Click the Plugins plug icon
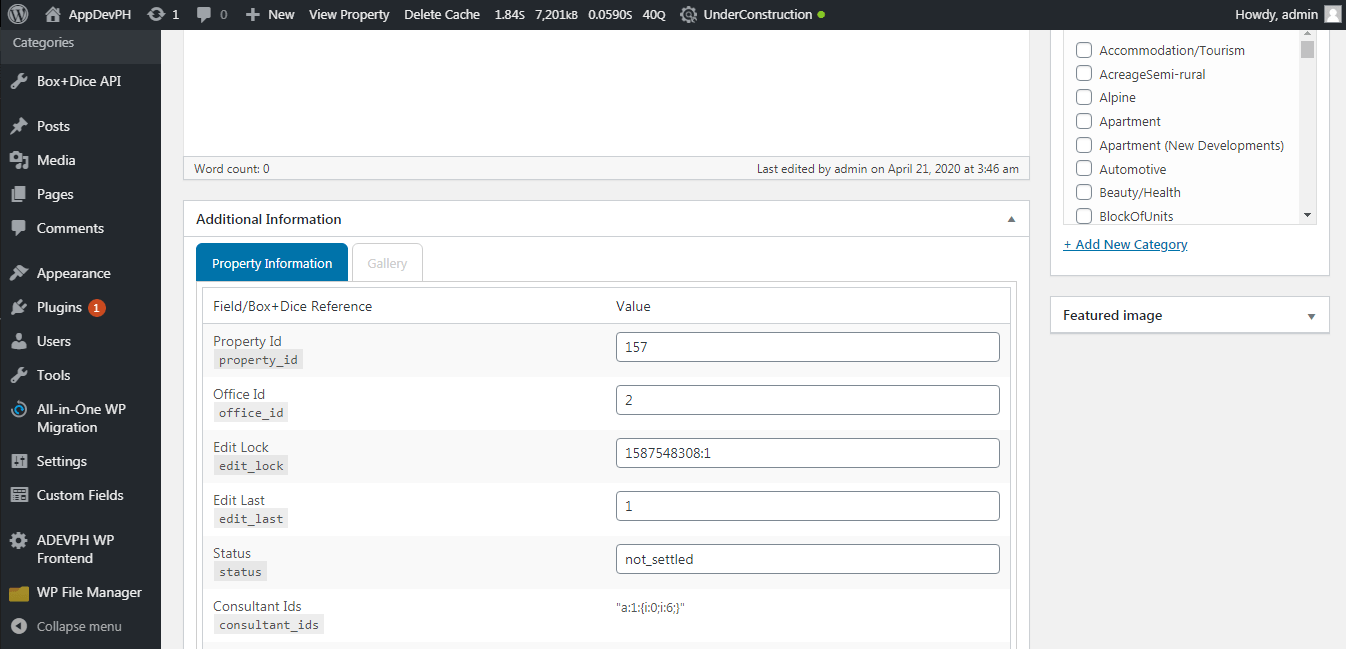The height and width of the screenshot is (649, 1346). point(19,307)
